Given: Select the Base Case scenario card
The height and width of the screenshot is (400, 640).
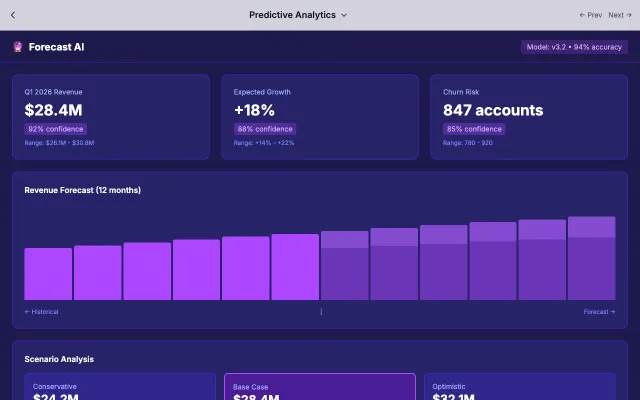Looking at the screenshot, I should pos(320,387).
